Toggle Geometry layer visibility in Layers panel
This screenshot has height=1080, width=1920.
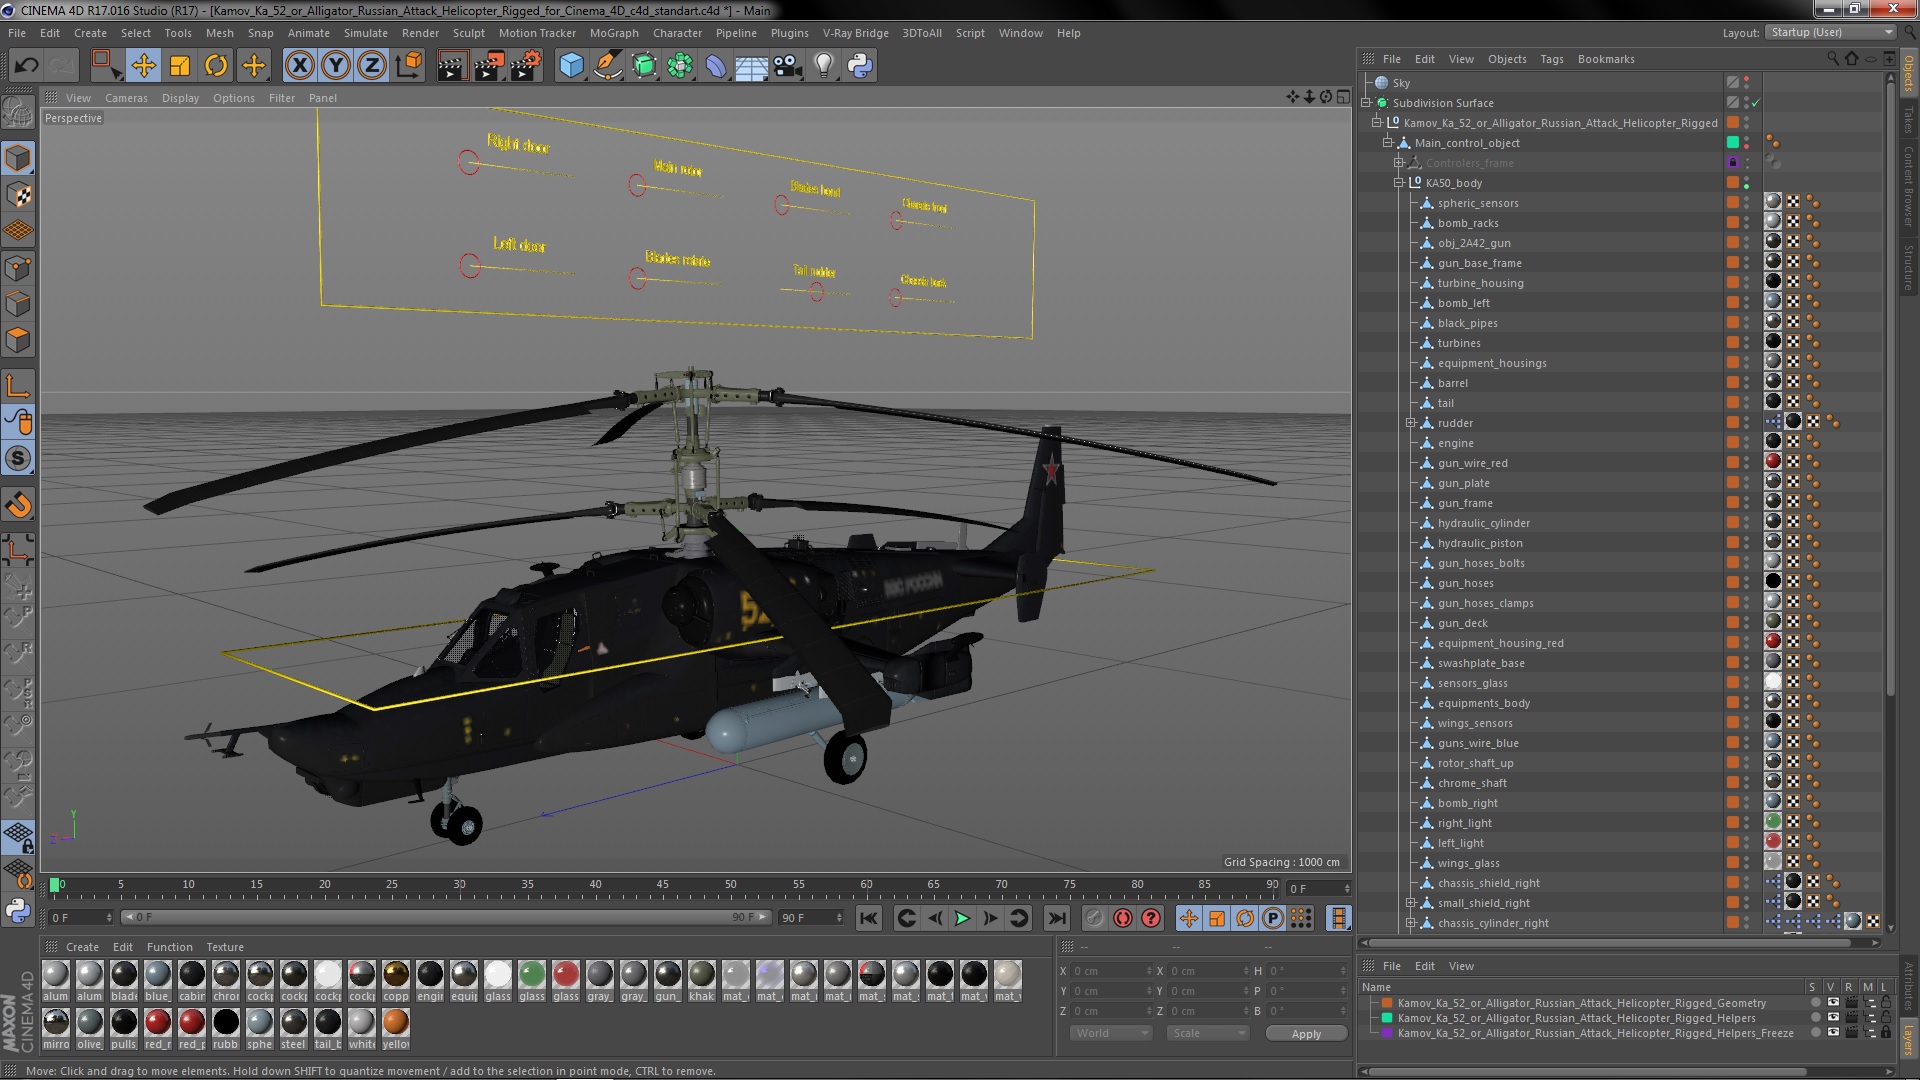point(1832,1002)
